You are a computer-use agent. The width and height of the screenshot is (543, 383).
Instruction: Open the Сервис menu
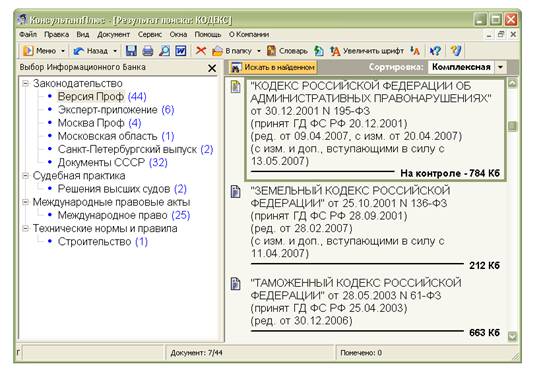[x=150, y=35]
